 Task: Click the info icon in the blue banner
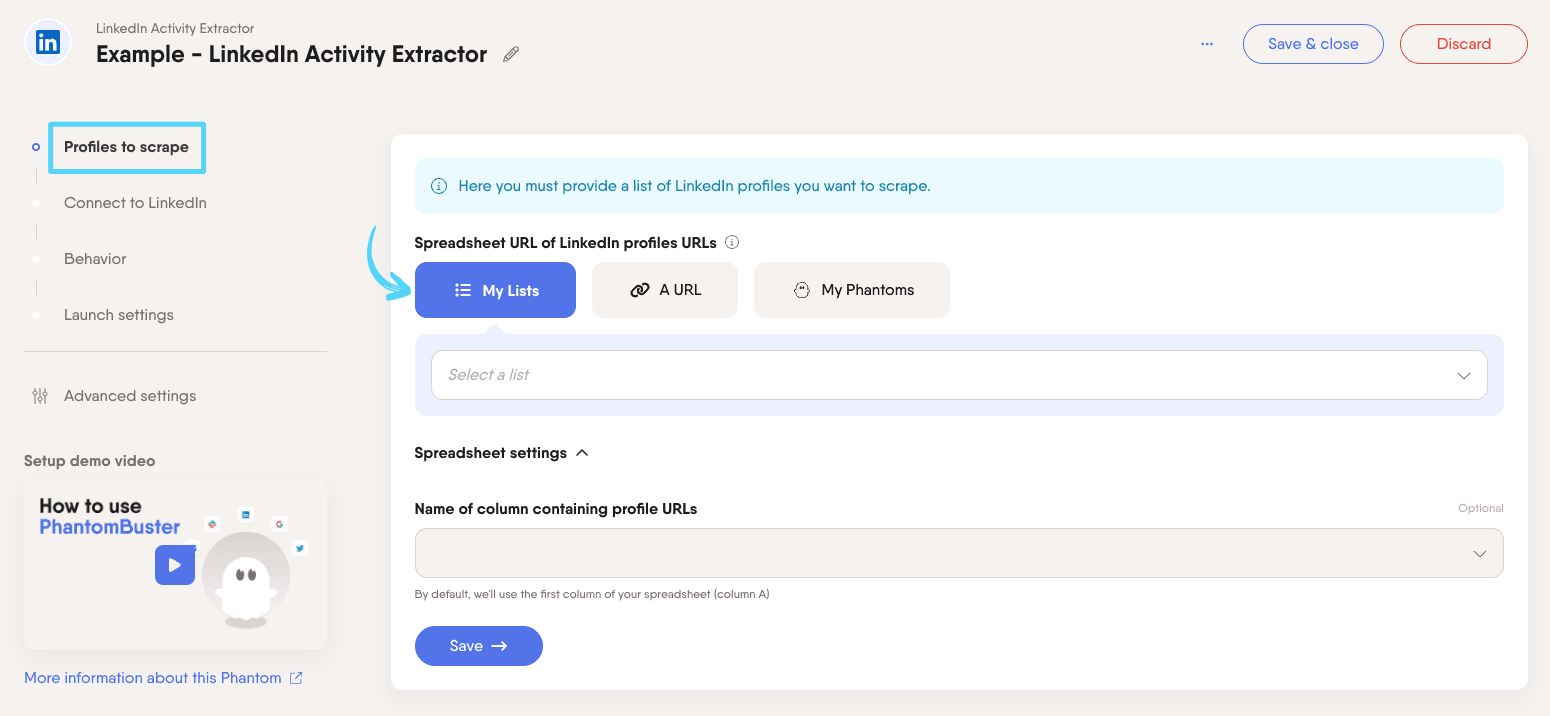pos(438,186)
